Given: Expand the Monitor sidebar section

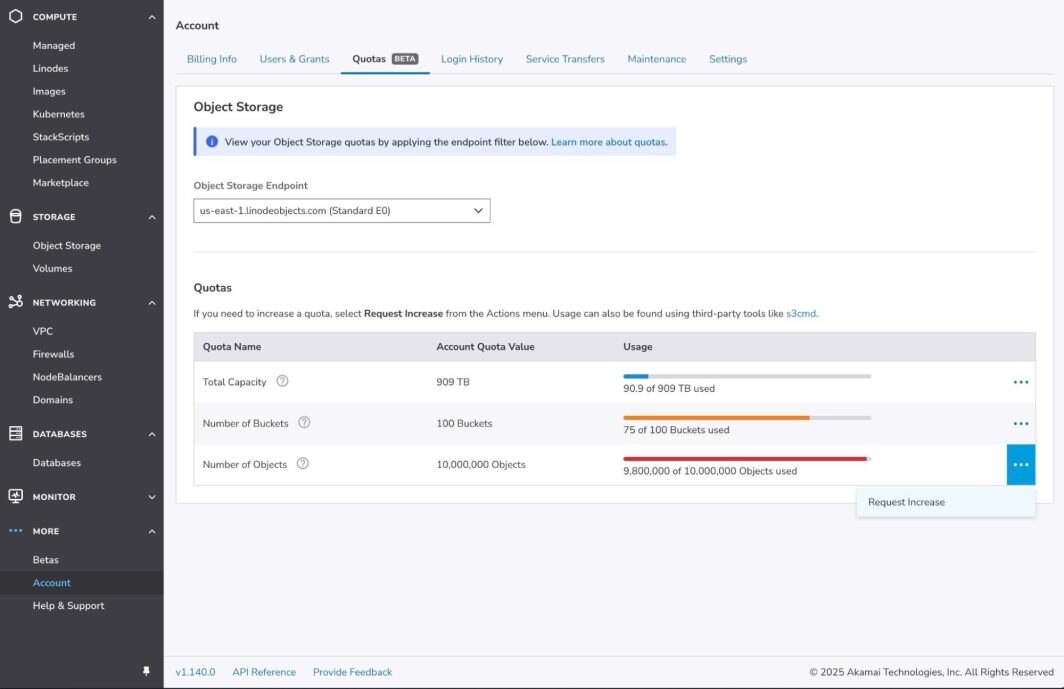Looking at the screenshot, I should [x=152, y=497].
